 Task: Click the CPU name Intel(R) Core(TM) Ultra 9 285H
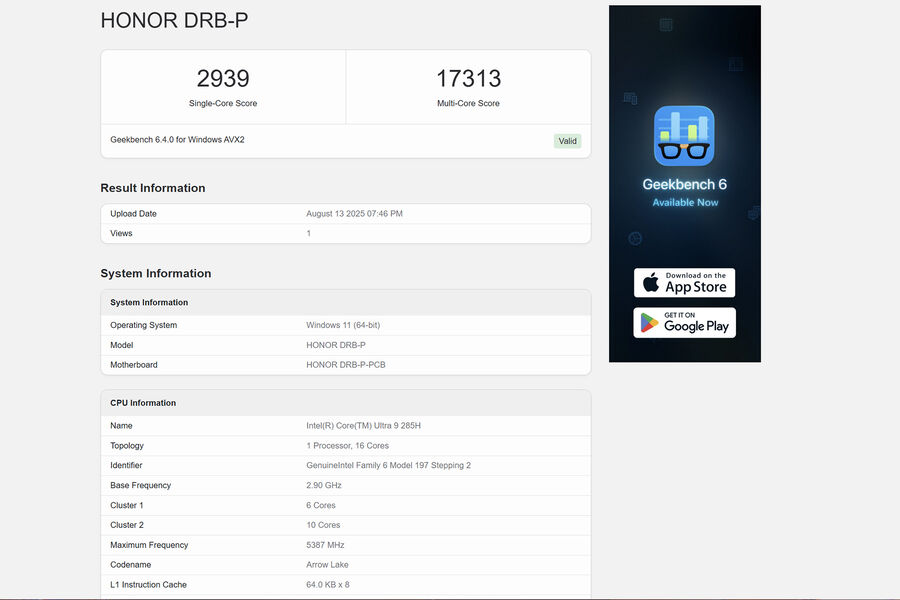pos(363,425)
